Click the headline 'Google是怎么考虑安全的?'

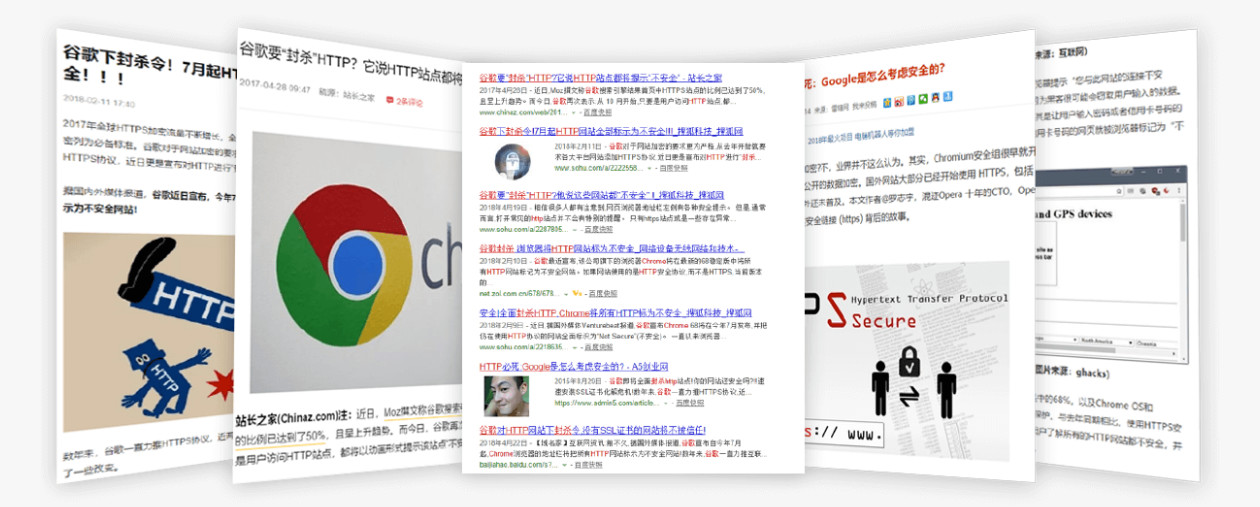(x=883, y=75)
